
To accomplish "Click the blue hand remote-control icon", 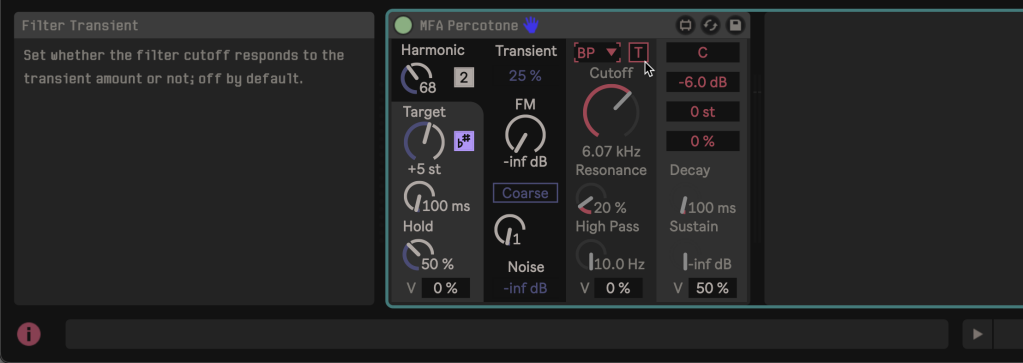I will pyautogui.click(x=532, y=25).
